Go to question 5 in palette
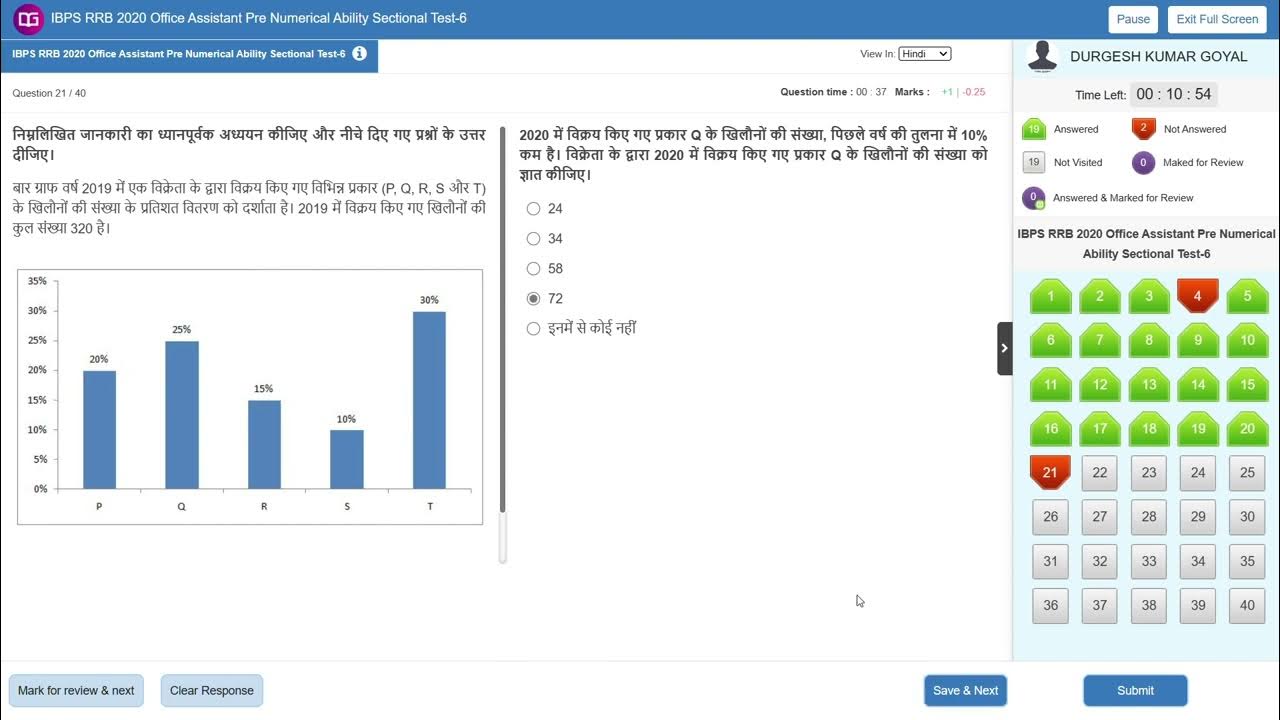The height and width of the screenshot is (720, 1280). [x=1247, y=296]
